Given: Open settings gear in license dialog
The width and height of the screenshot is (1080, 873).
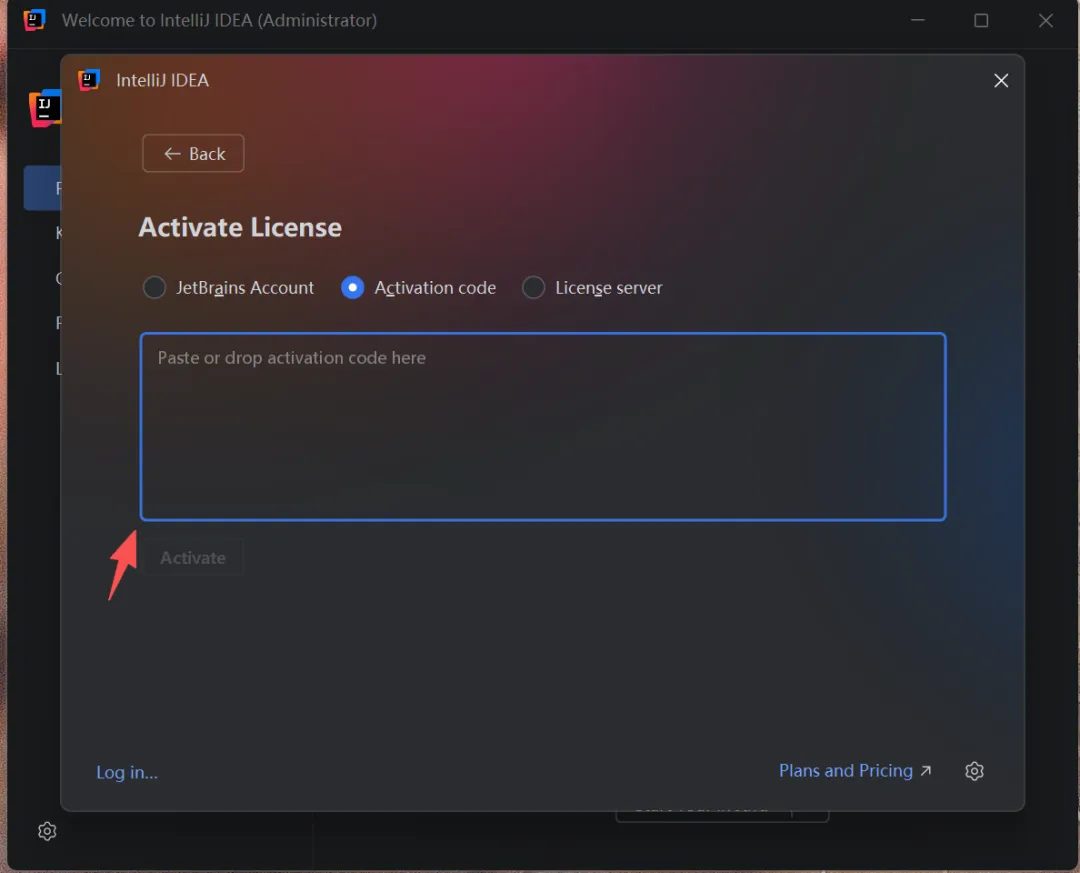Looking at the screenshot, I should click(x=974, y=771).
